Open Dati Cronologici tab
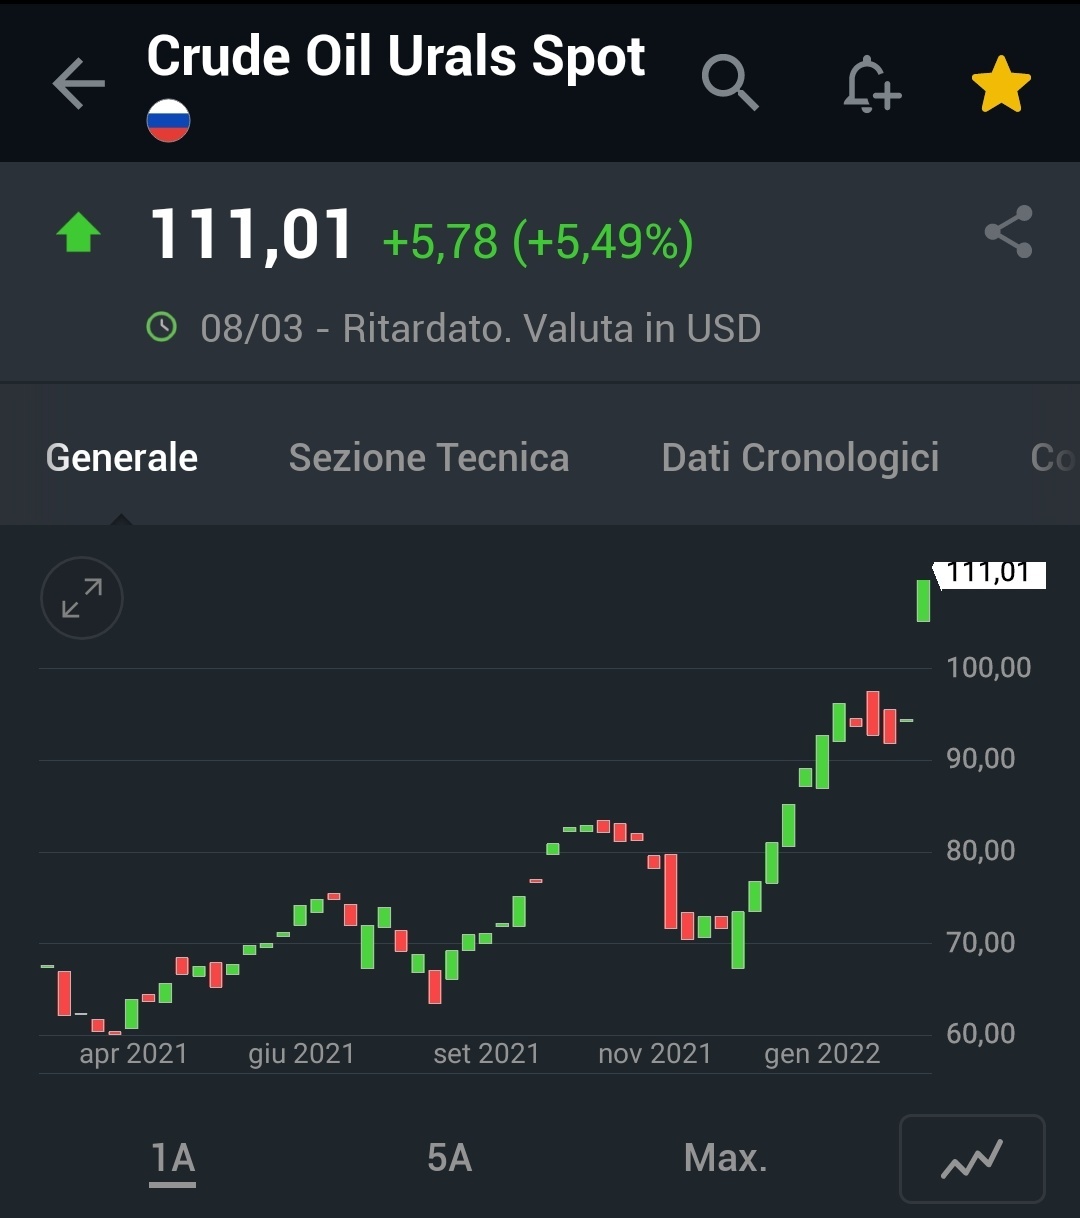1080x1218 pixels. coord(800,458)
